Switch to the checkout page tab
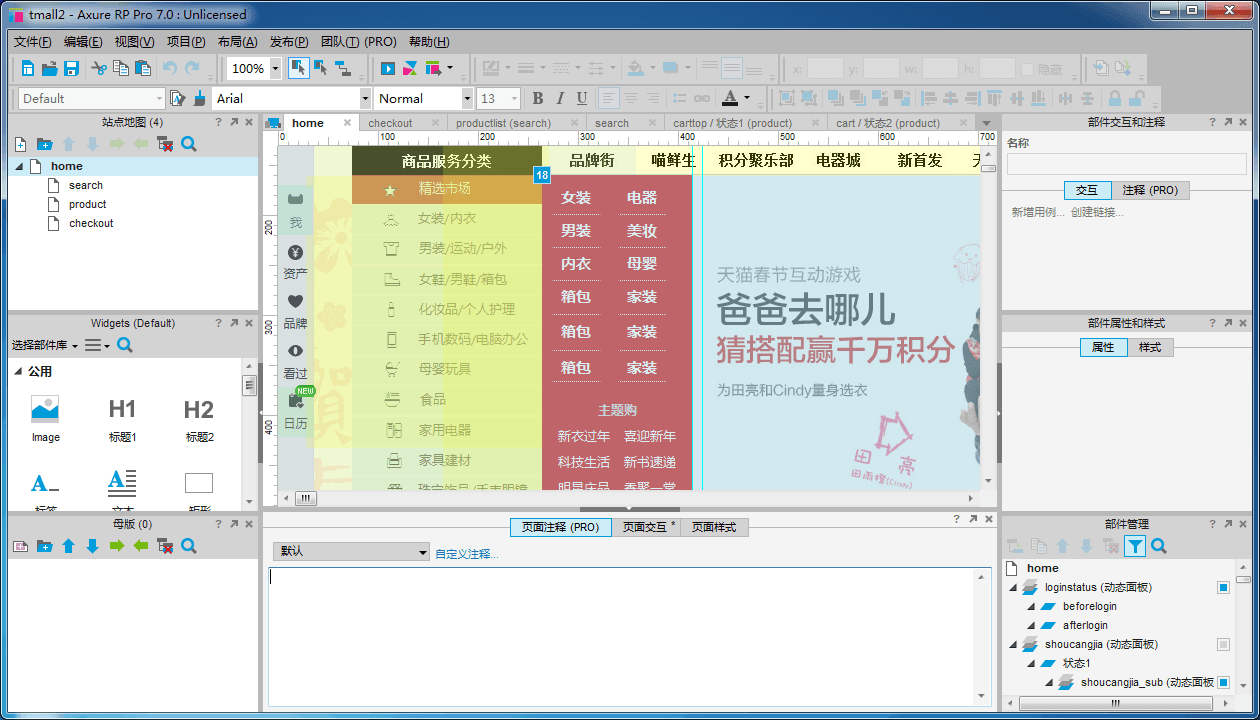Viewport: 1260px width, 720px height. [x=390, y=123]
